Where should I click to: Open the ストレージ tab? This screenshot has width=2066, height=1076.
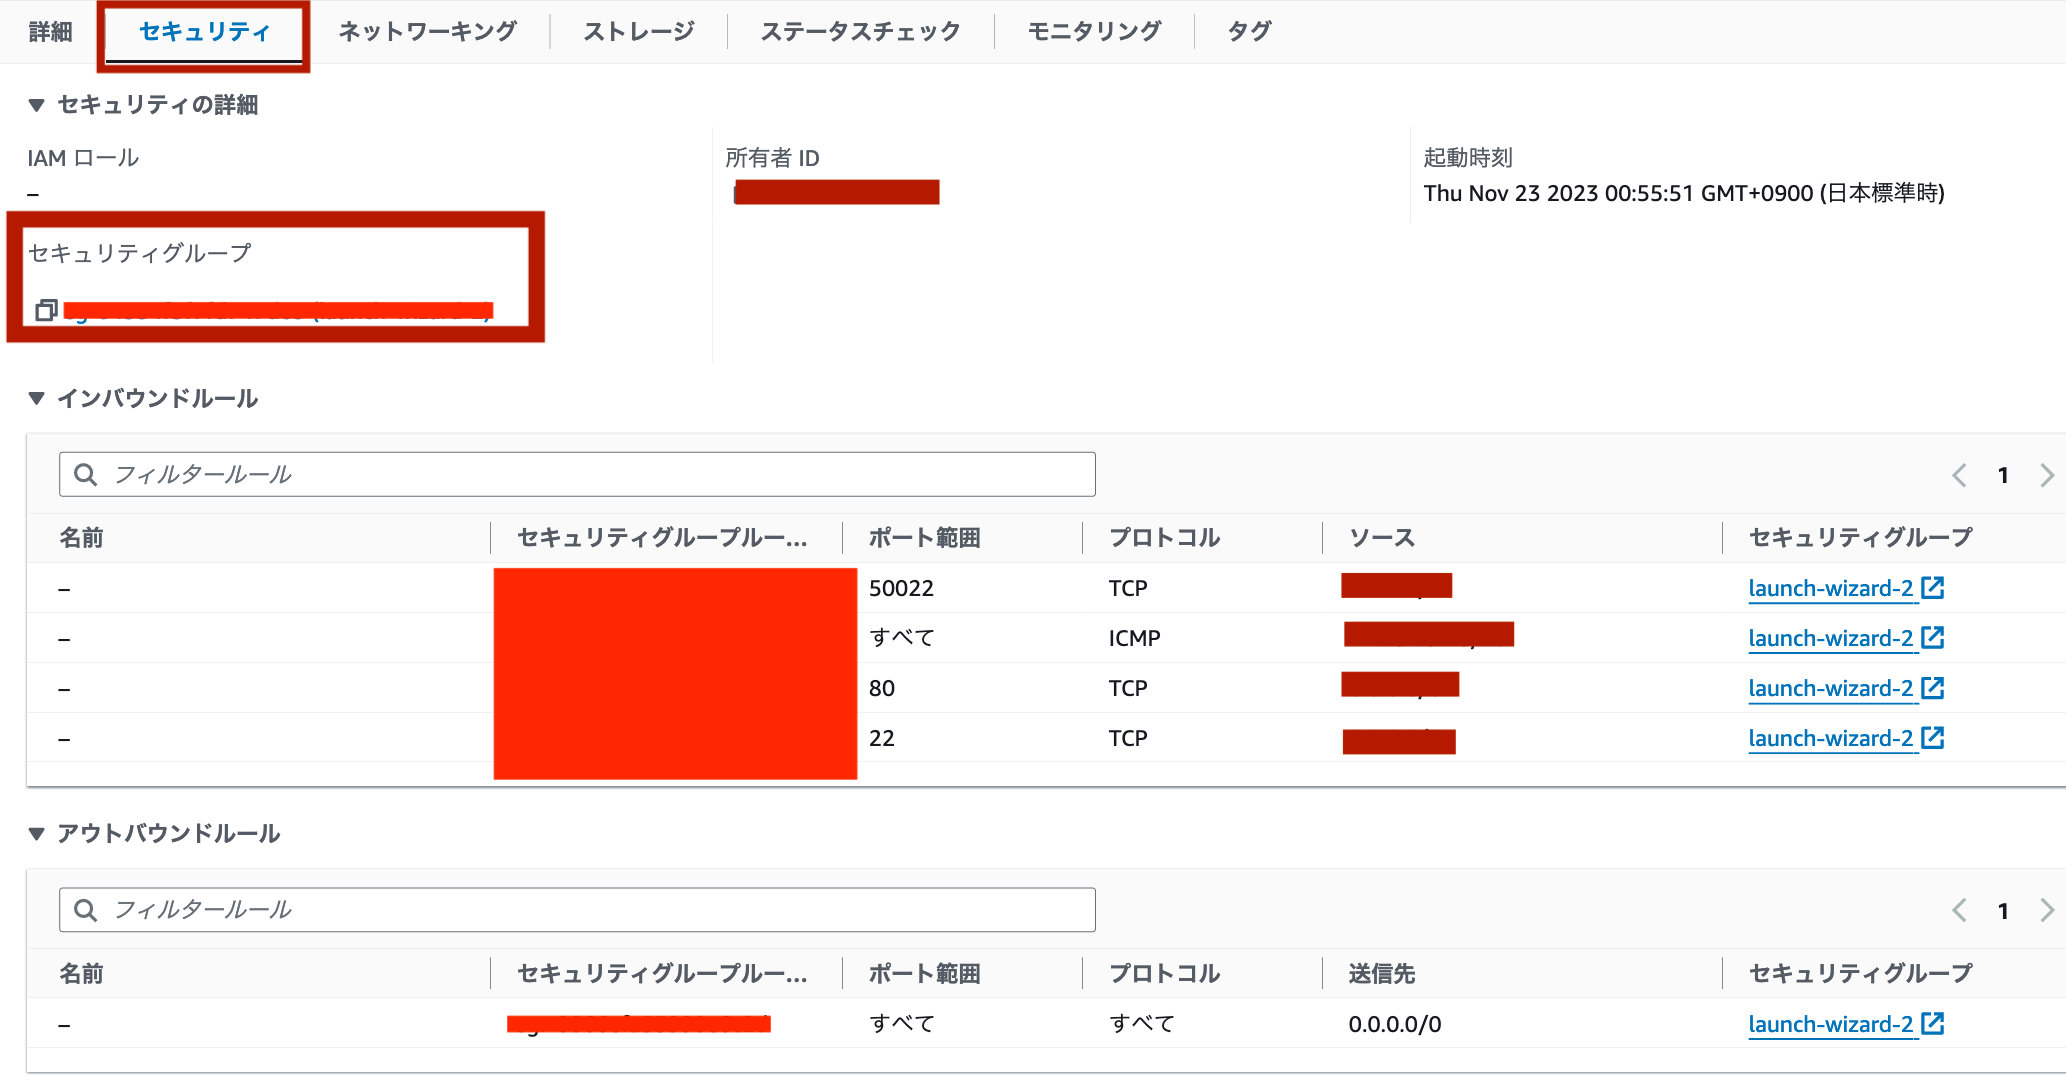pos(639,32)
